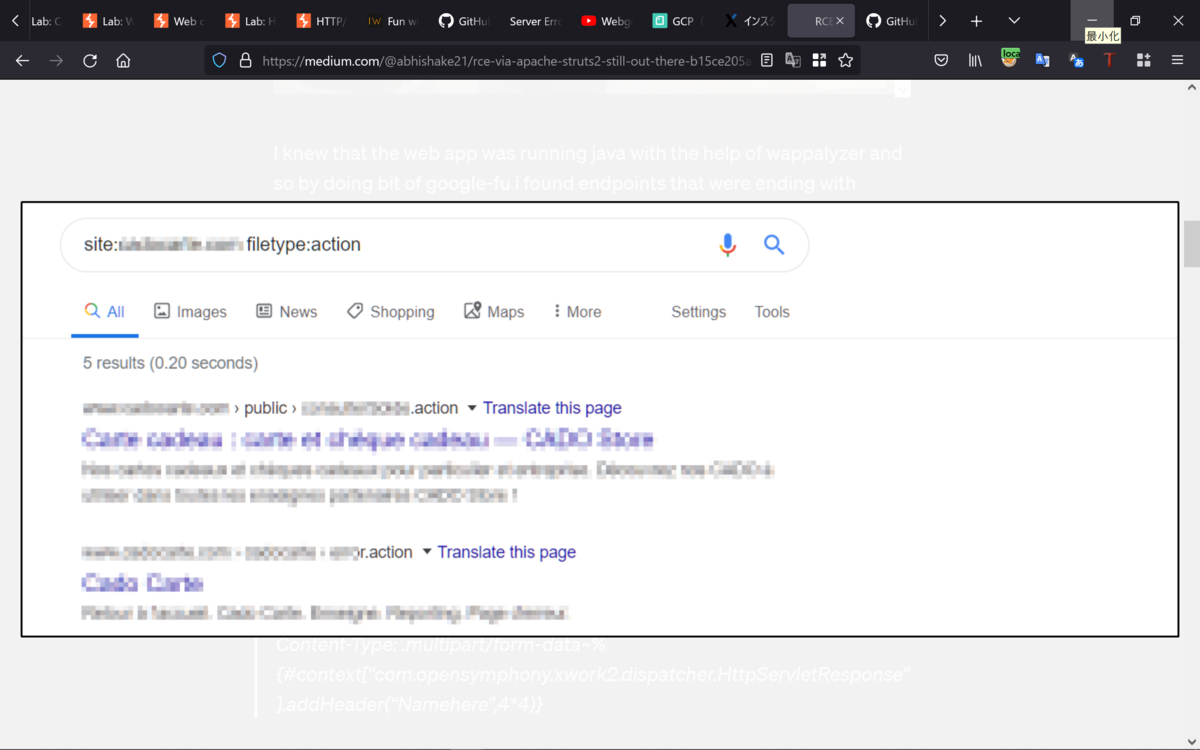Open the blue Google Translate extension
1200x750 pixels.
(x=1043, y=61)
